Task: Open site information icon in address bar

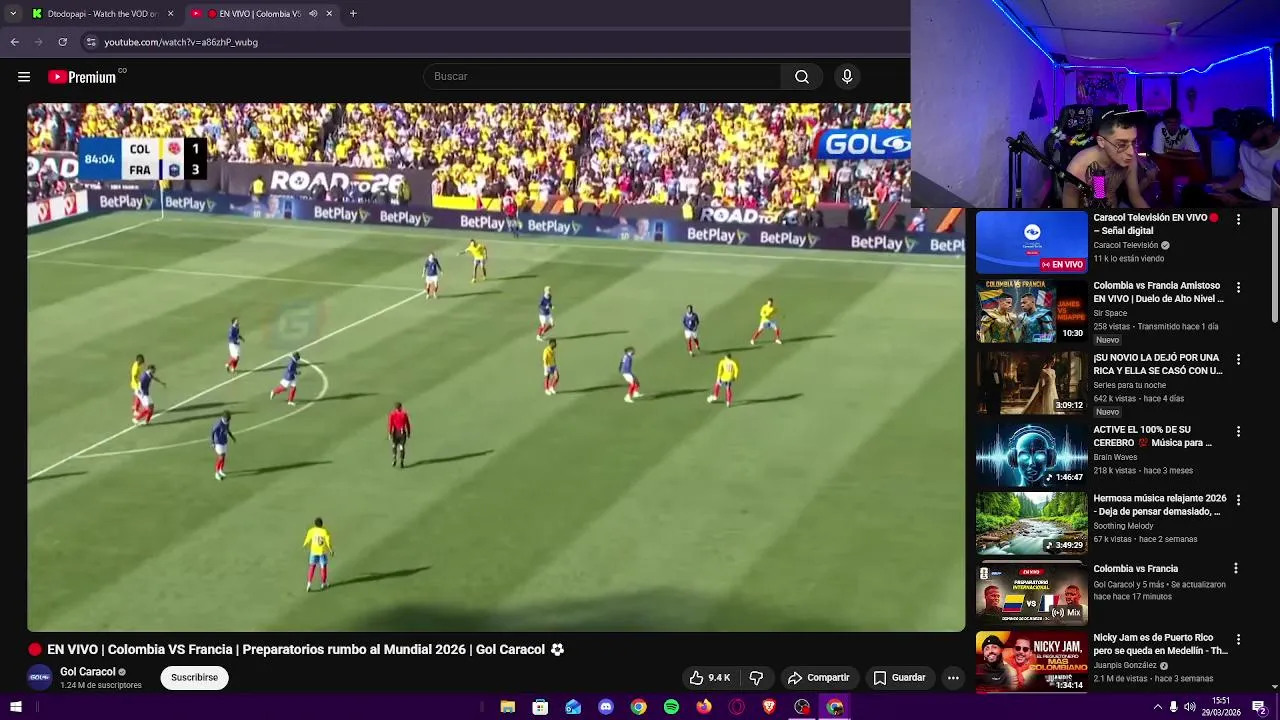Action: pos(91,42)
